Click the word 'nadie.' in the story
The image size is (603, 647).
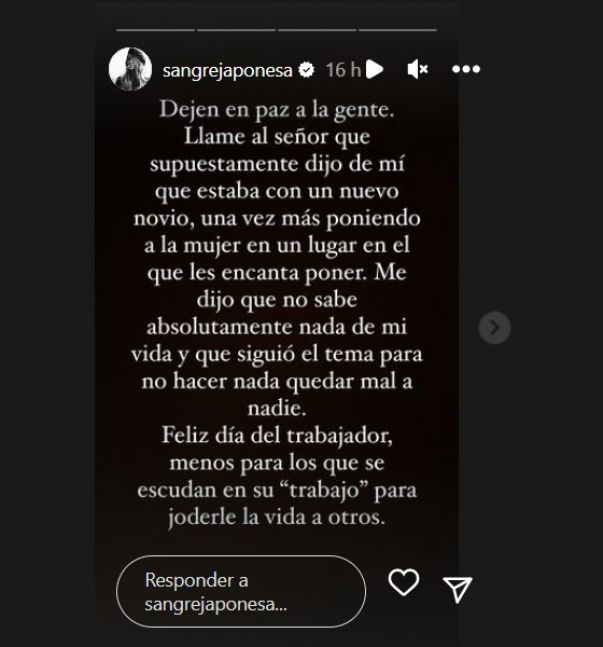click(x=277, y=409)
